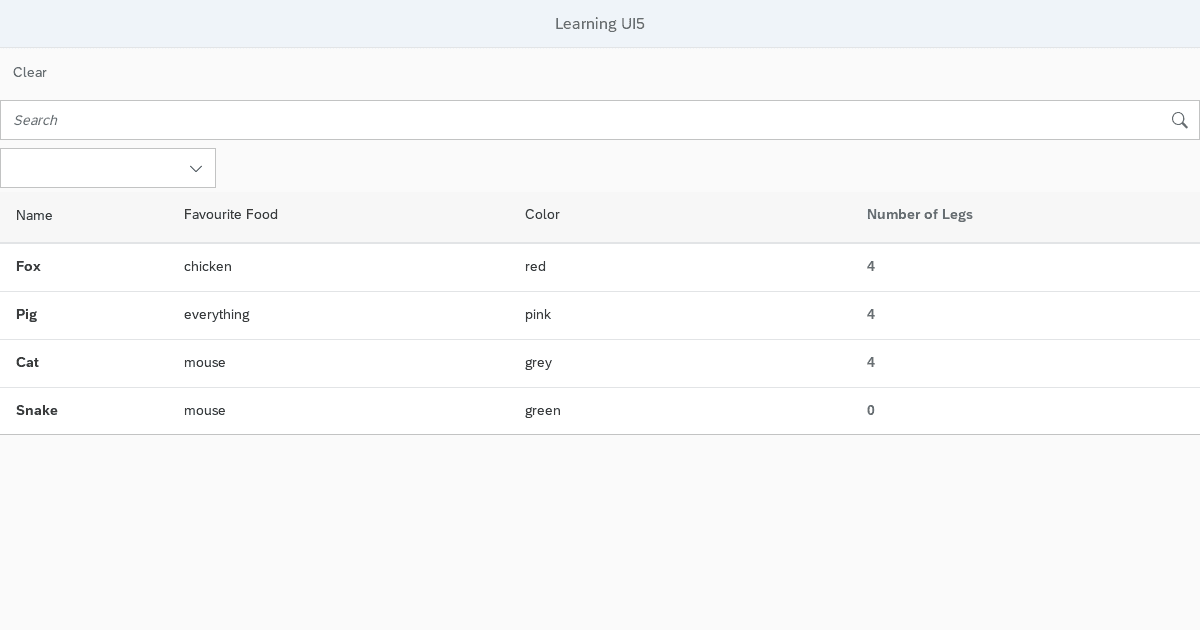The width and height of the screenshot is (1200, 630).
Task: Sort by the Name column header
Action: tap(34, 215)
